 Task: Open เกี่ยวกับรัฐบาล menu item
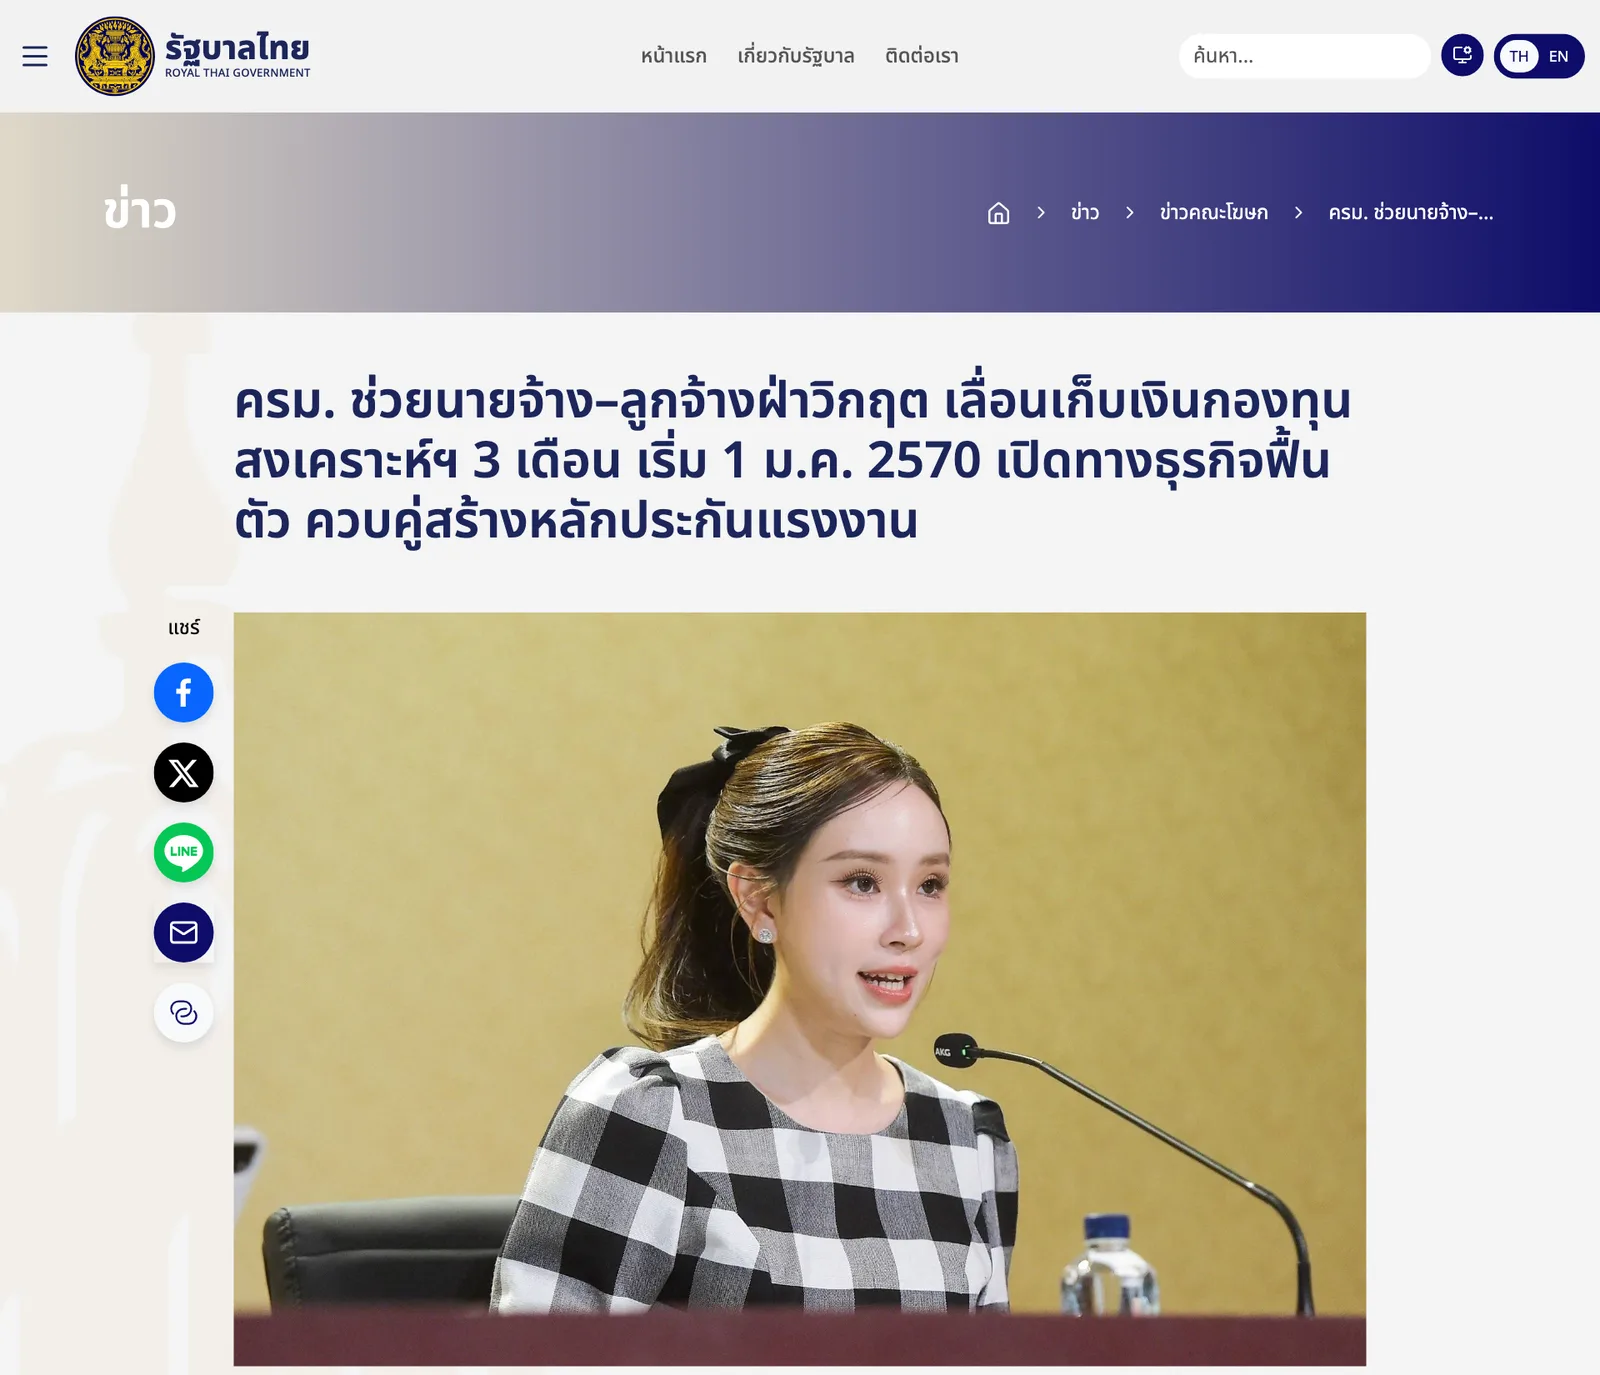click(x=796, y=56)
